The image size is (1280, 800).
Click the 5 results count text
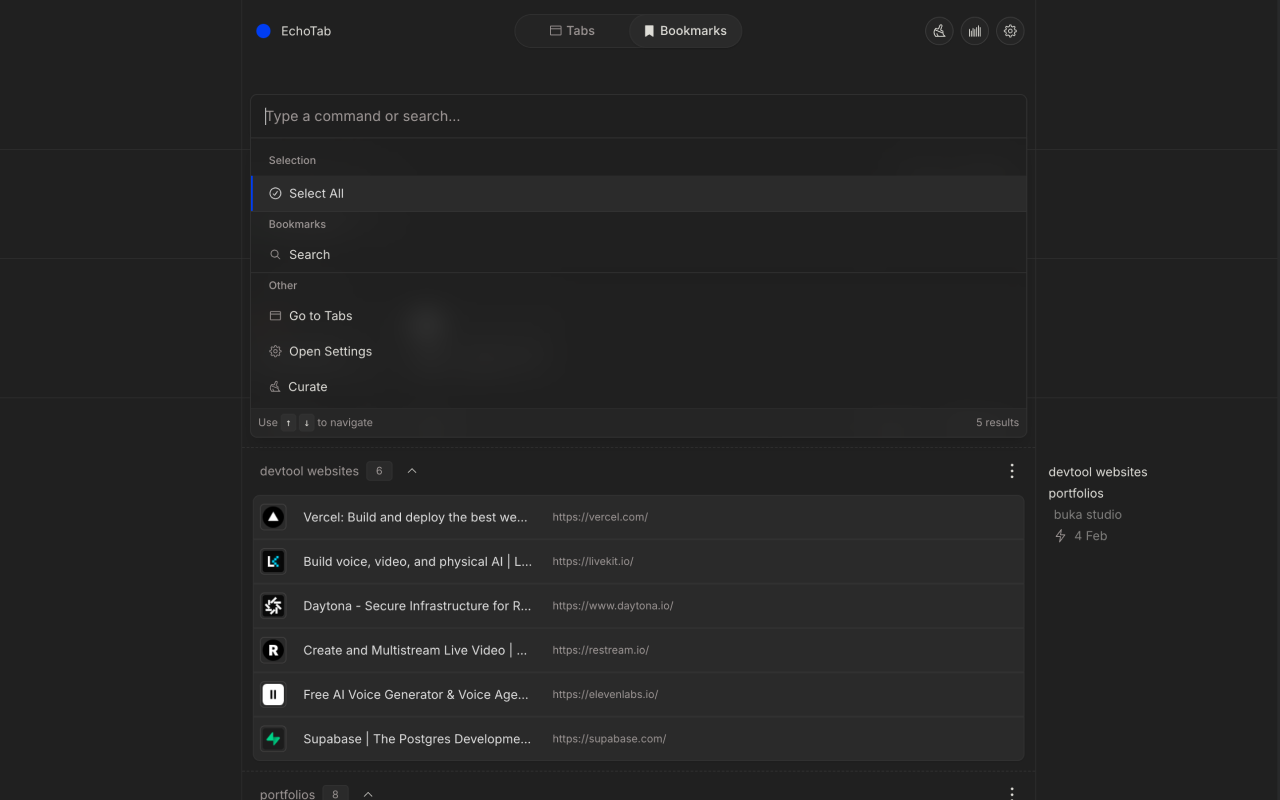998,422
